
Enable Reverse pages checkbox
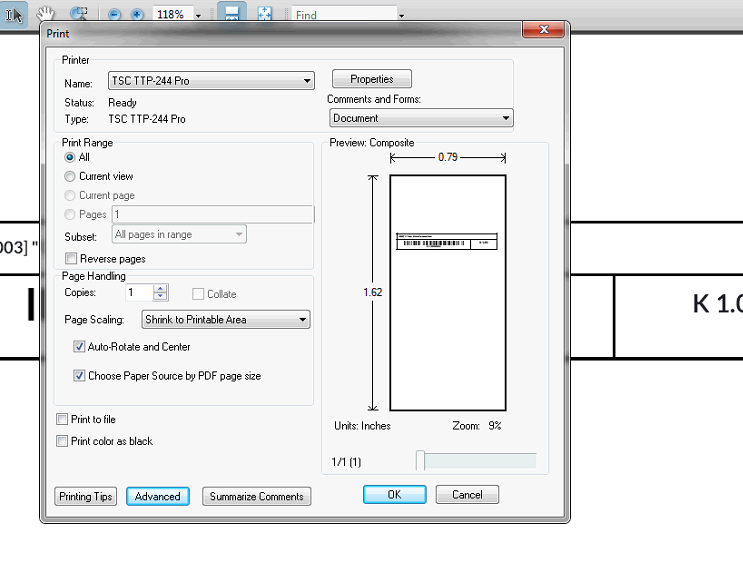tap(71, 258)
